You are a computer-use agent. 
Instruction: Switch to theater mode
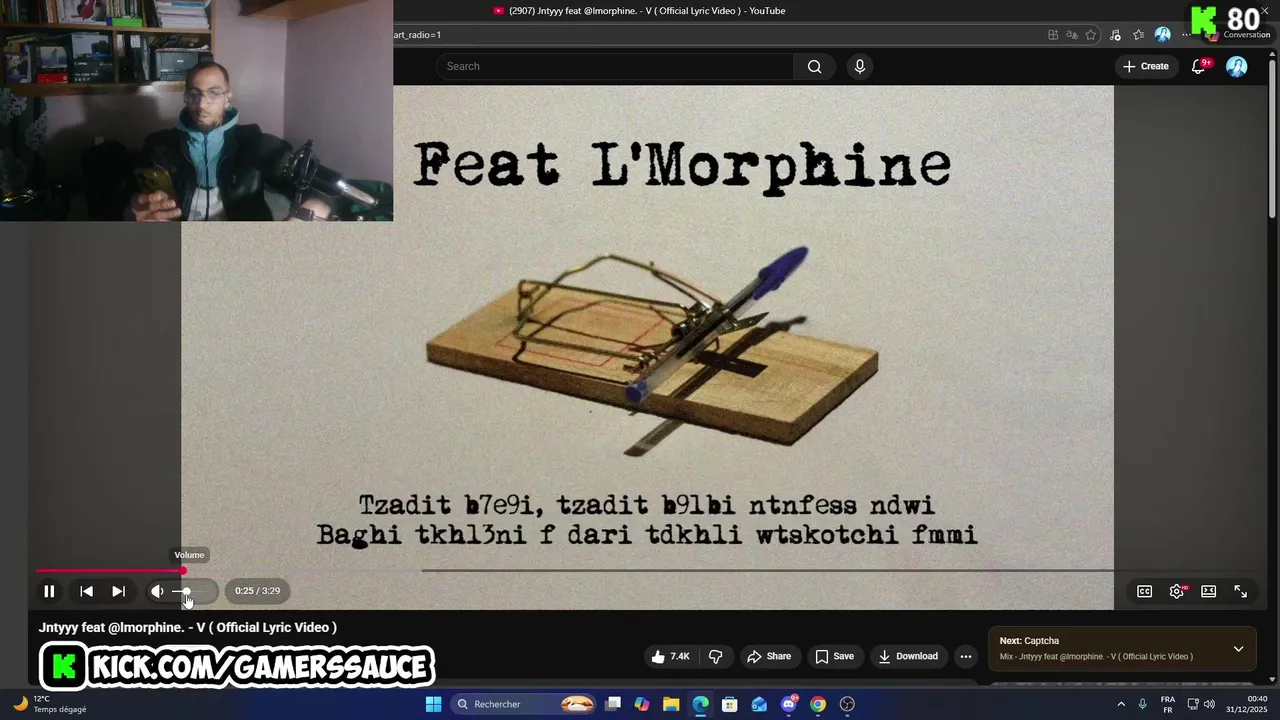pos(1208,591)
